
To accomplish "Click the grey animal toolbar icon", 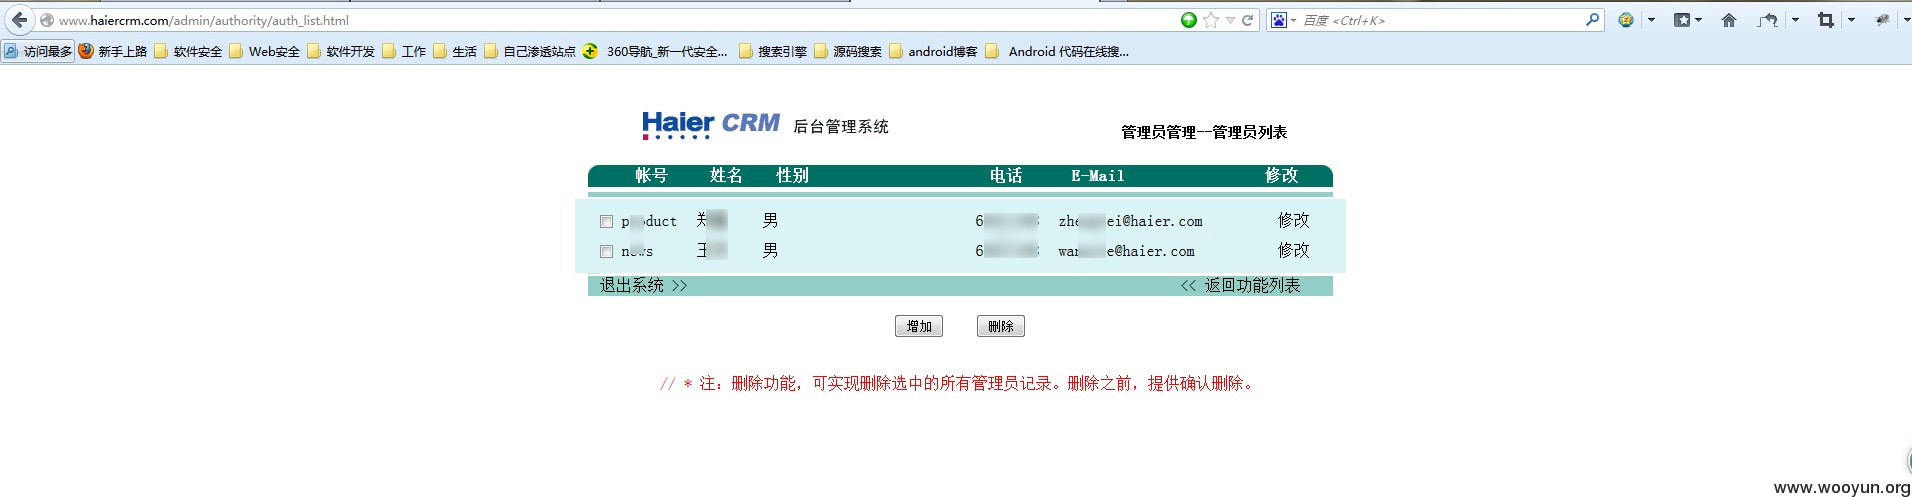I will point(1883,19).
